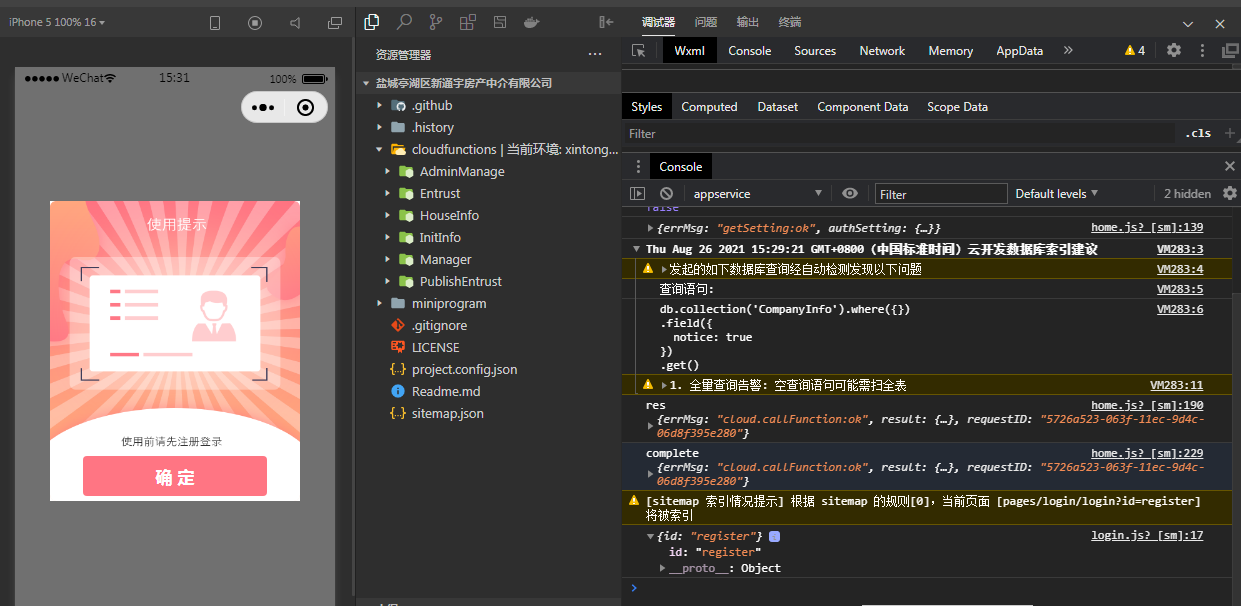1241x606 pixels.
Task: Open the console drawer vertical dots menu
Action: (638, 166)
